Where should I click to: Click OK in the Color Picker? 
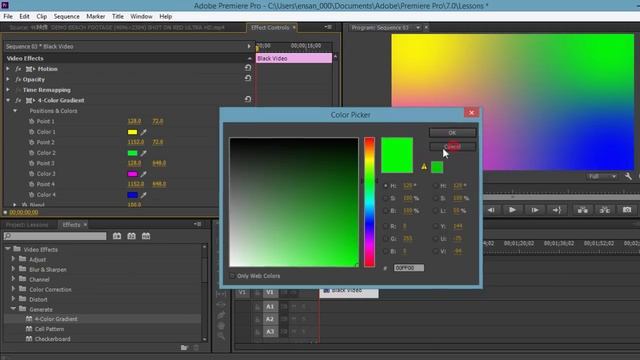[x=452, y=133]
